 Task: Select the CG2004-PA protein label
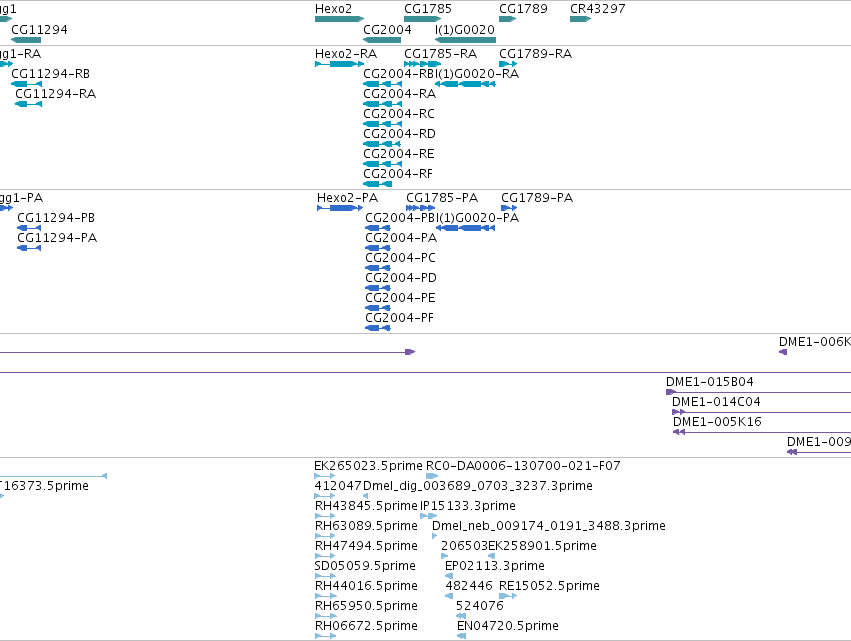coord(401,238)
